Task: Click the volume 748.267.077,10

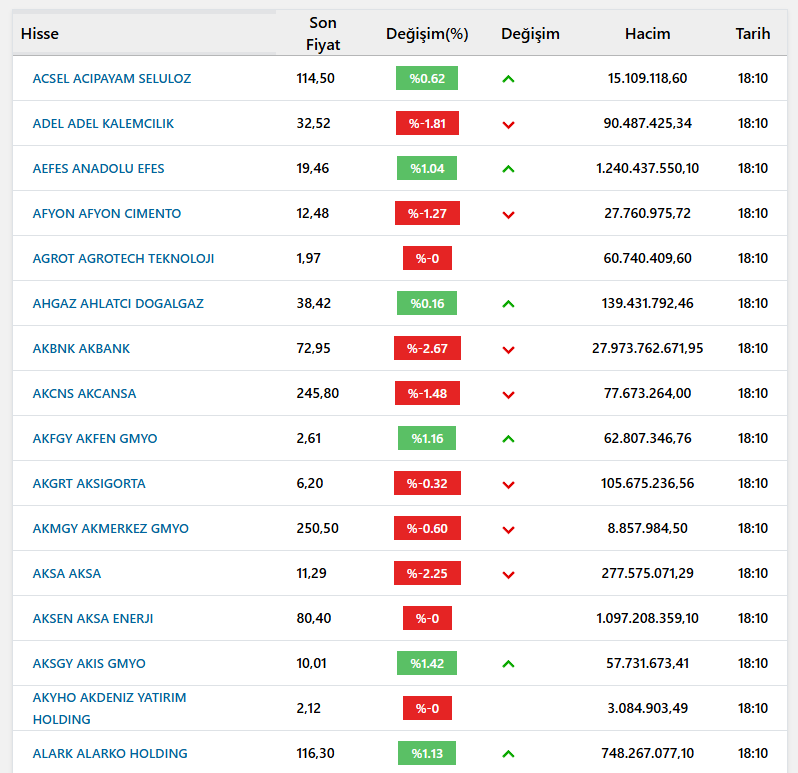Action: [x=647, y=753]
